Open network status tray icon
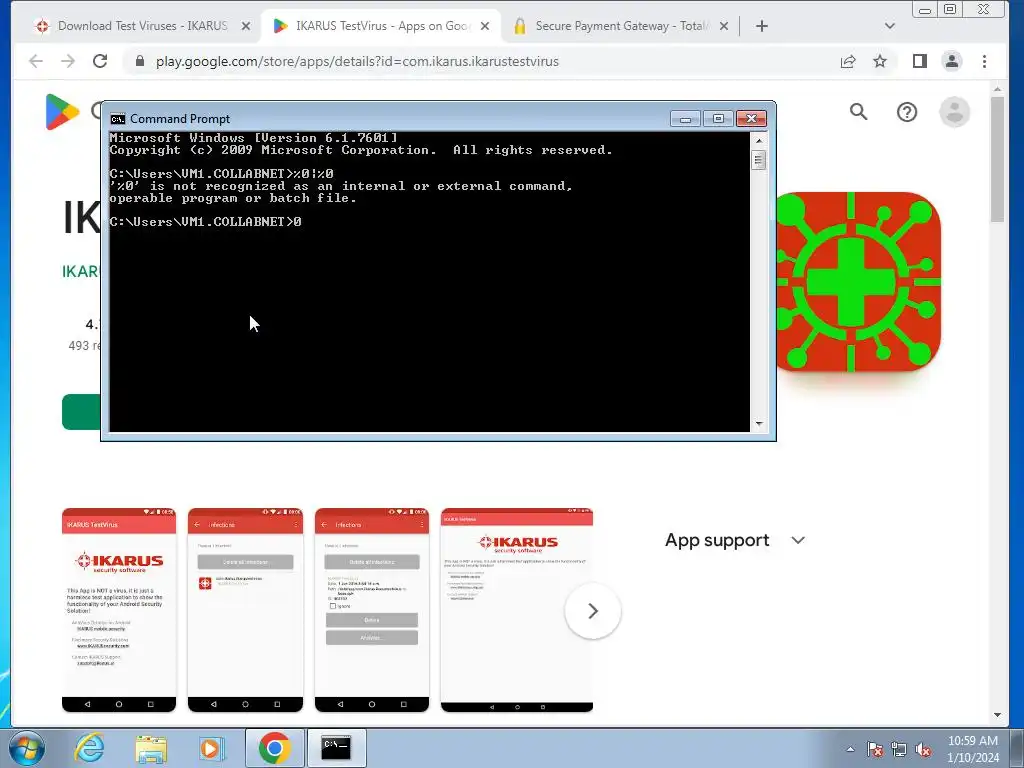This screenshot has height=768, width=1024. [899, 750]
